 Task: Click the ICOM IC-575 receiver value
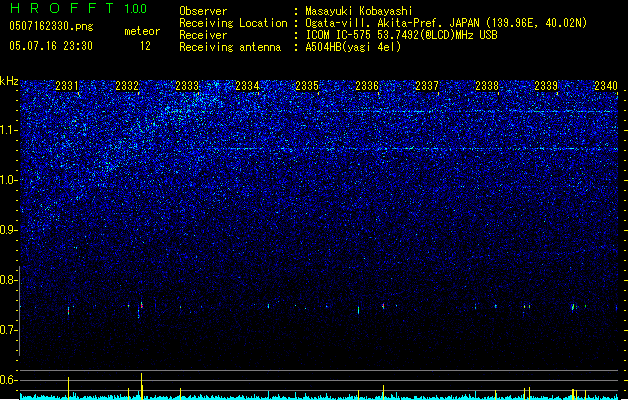point(401,35)
